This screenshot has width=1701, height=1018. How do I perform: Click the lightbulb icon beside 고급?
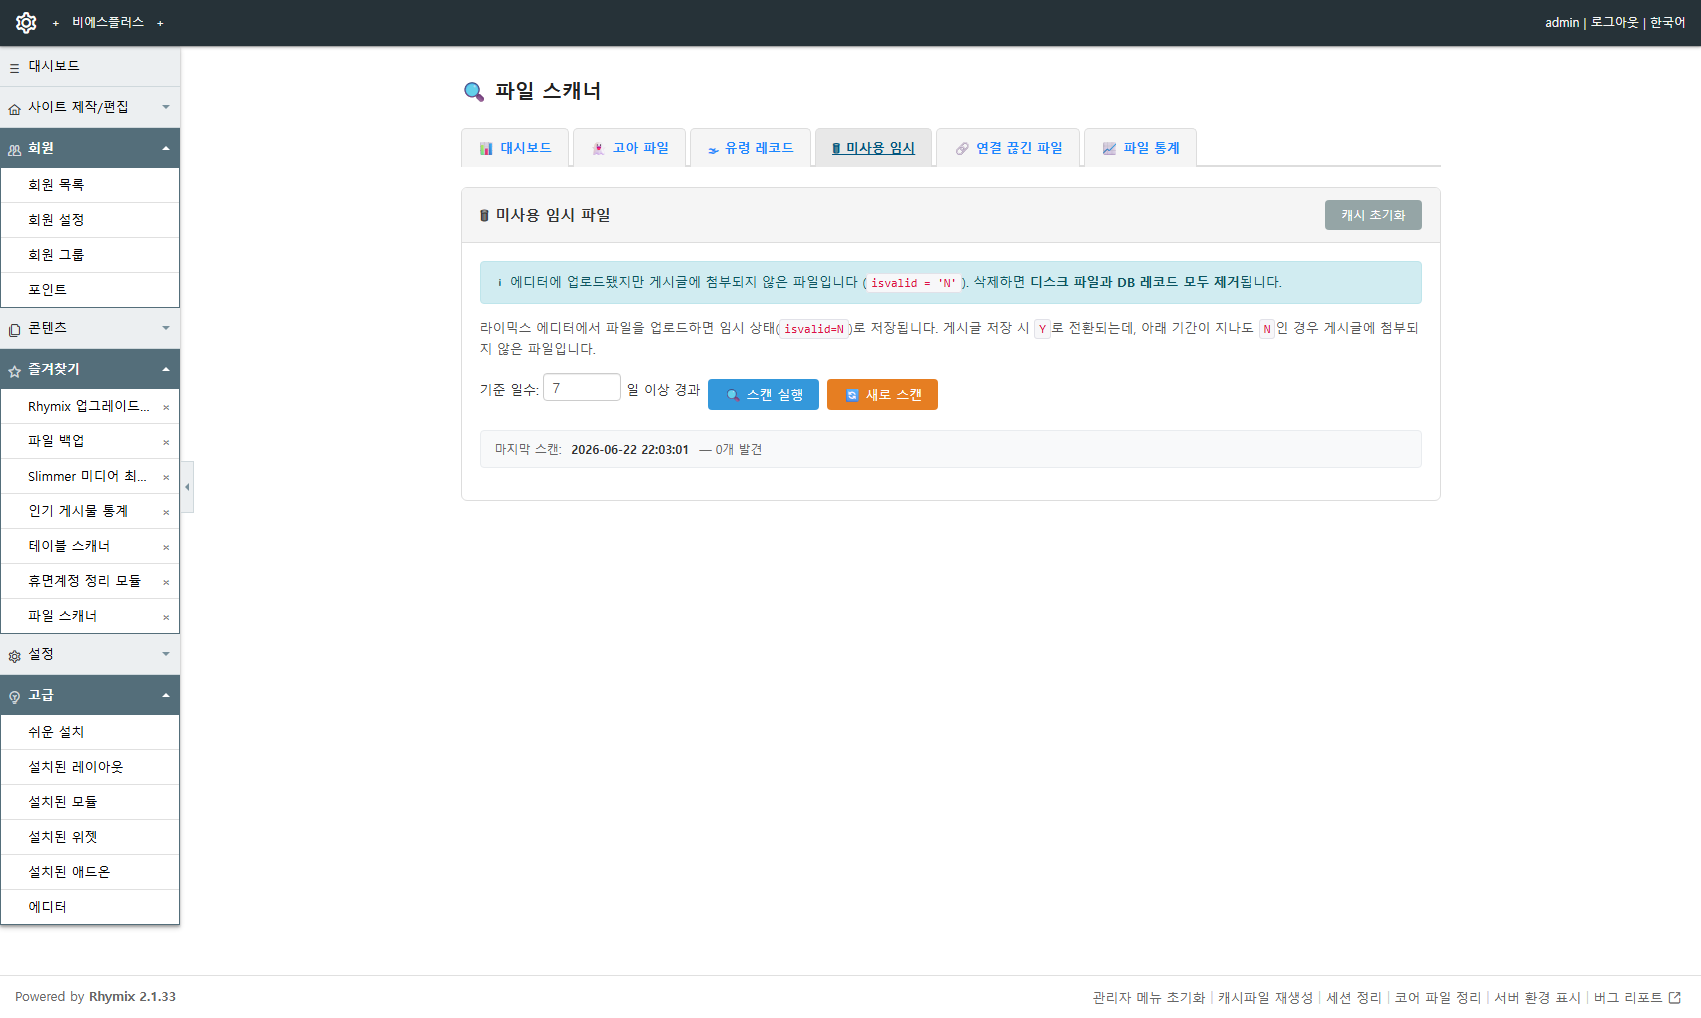[14, 697]
